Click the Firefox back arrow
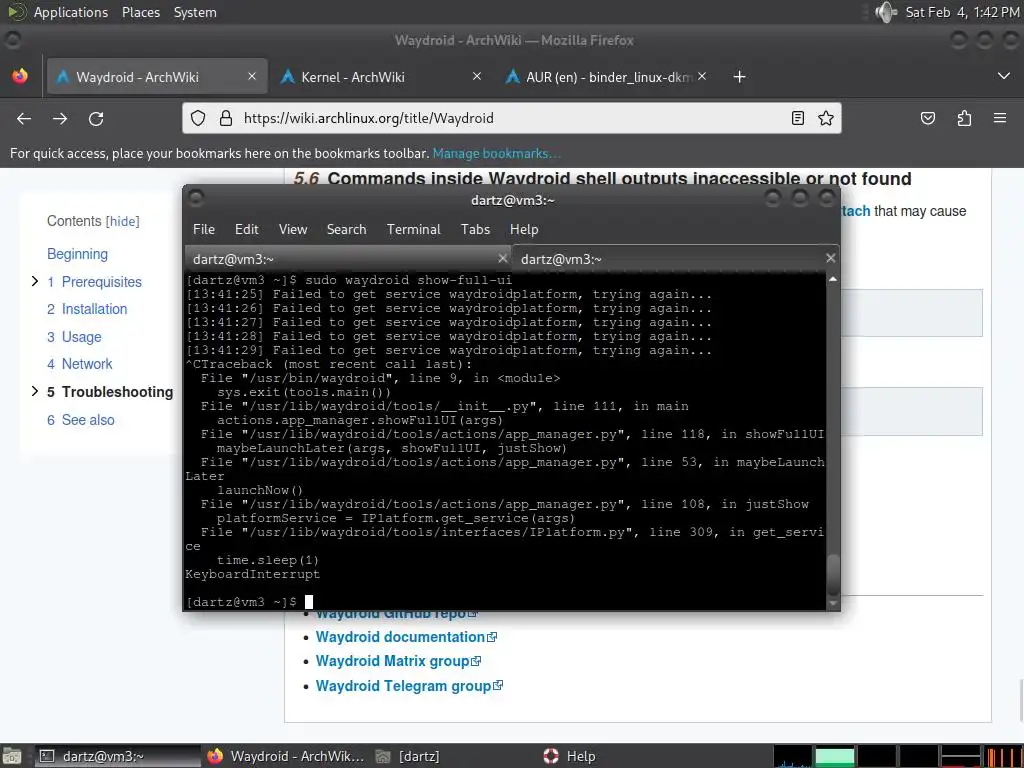Image resolution: width=1024 pixels, height=768 pixels. [x=24, y=119]
